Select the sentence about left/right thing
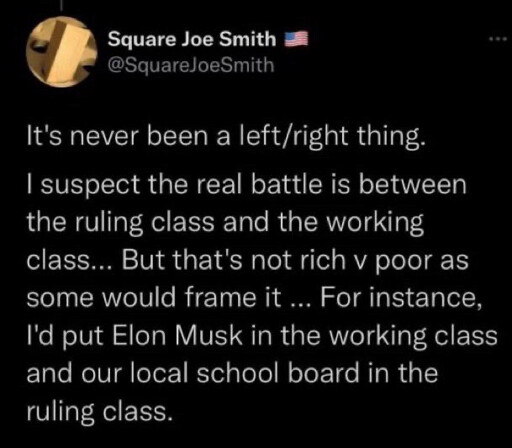The width and height of the screenshot is (512, 448). coord(226,137)
